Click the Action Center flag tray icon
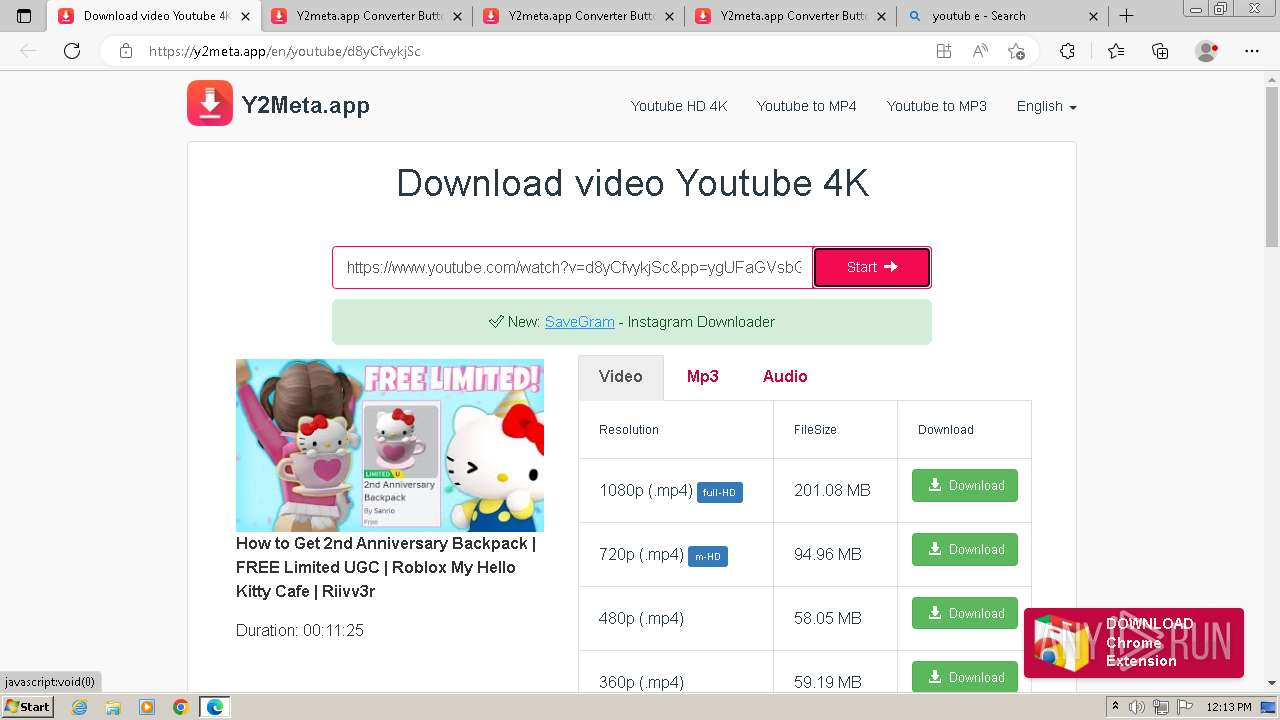The width and height of the screenshot is (1280, 720). click(1186, 707)
